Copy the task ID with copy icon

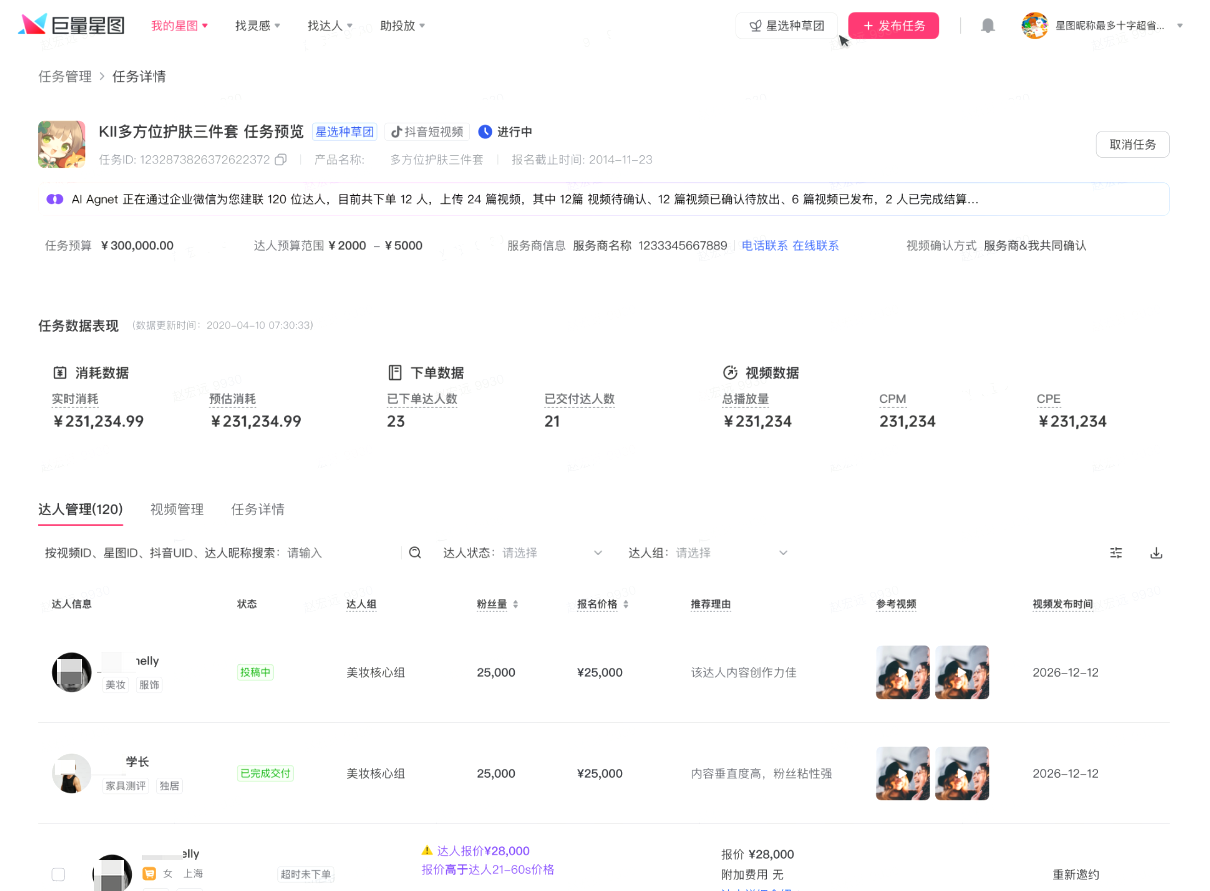(280, 159)
